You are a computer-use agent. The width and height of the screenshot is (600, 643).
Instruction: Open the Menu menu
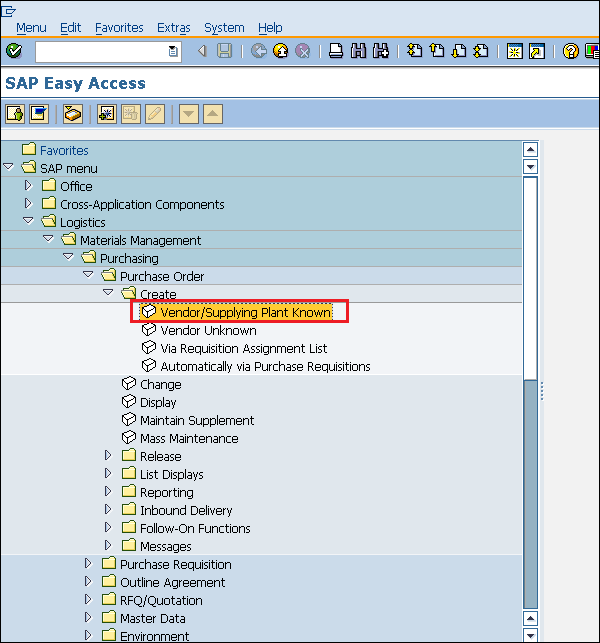pyautogui.click(x=31, y=28)
